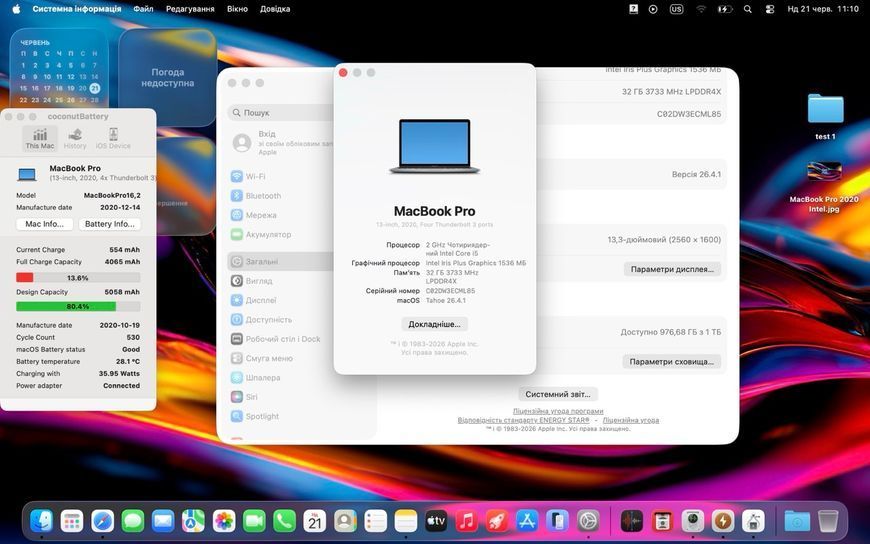
Task: Click Mac Info button in coconutBattery
Action: [x=45, y=224]
